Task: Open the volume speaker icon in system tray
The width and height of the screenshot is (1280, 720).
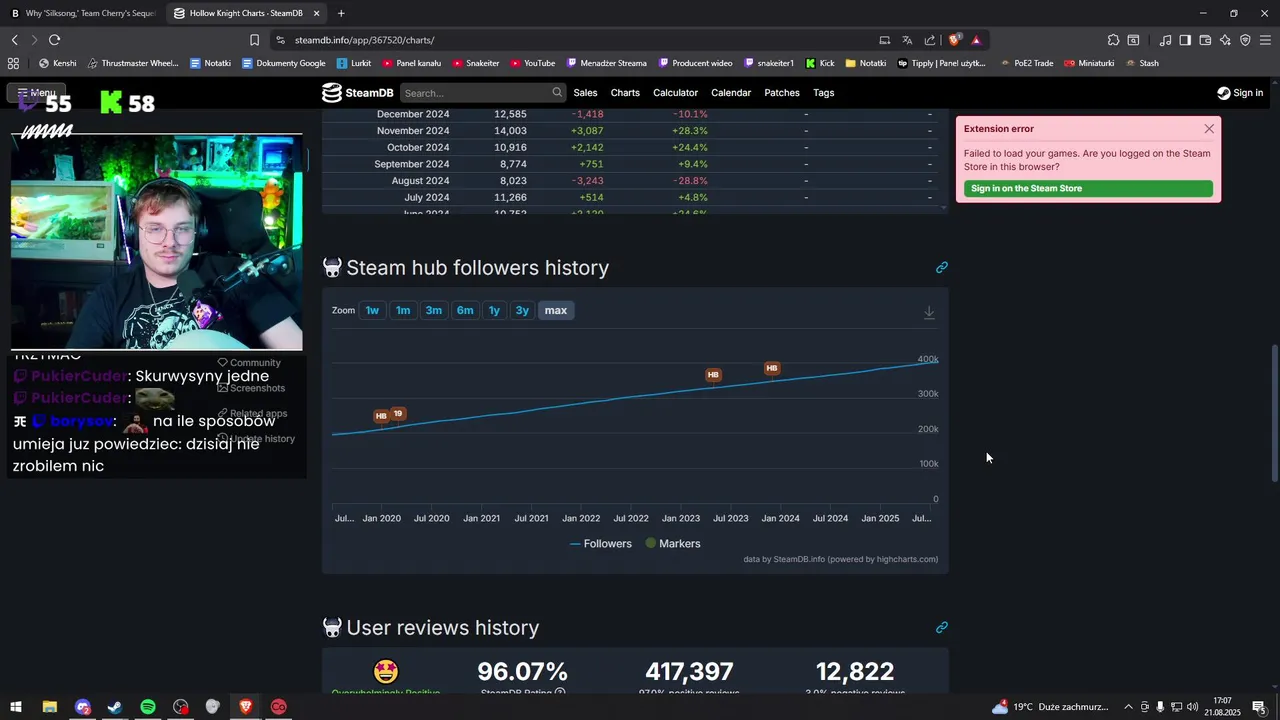Action: [x=1192, y=707]
